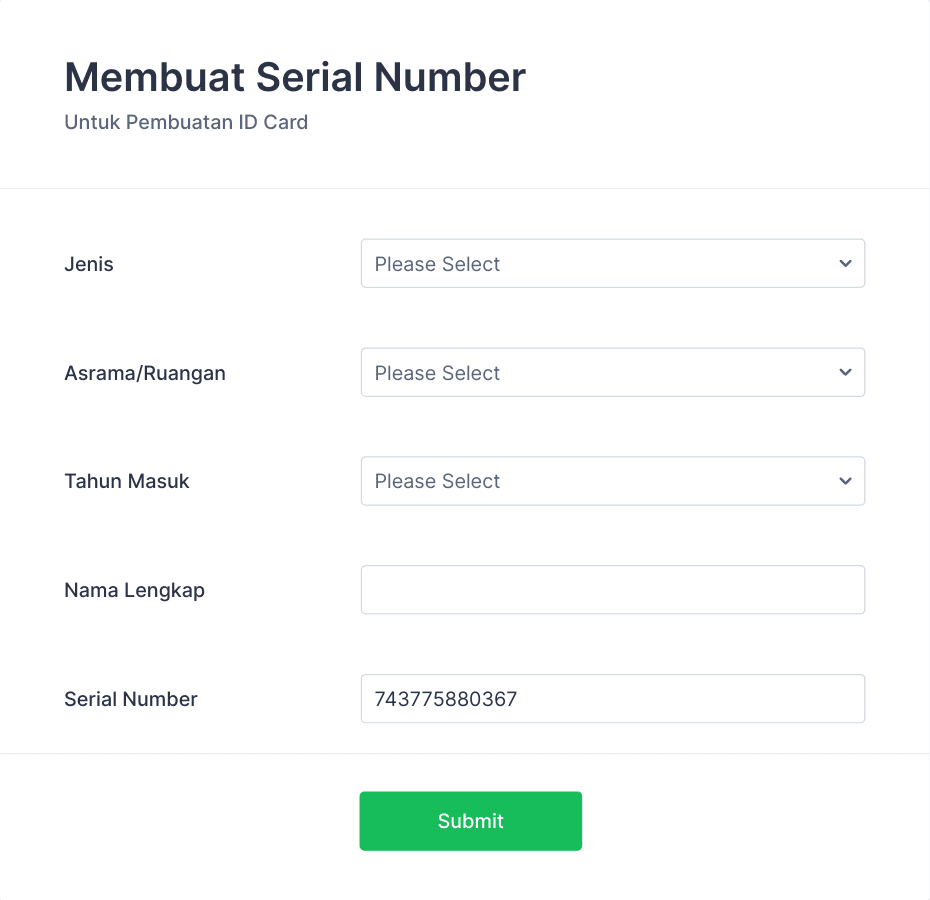Open the Jenis select box
Viewport: 930px width, 900px height.
click(x=613, y=263)
